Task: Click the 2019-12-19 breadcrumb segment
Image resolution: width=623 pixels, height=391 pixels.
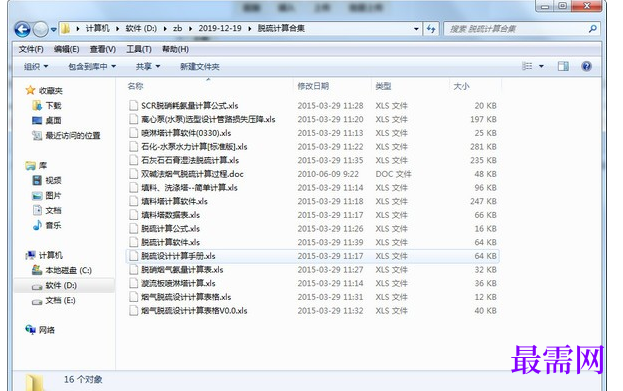Action: click(x=220, y=29)
